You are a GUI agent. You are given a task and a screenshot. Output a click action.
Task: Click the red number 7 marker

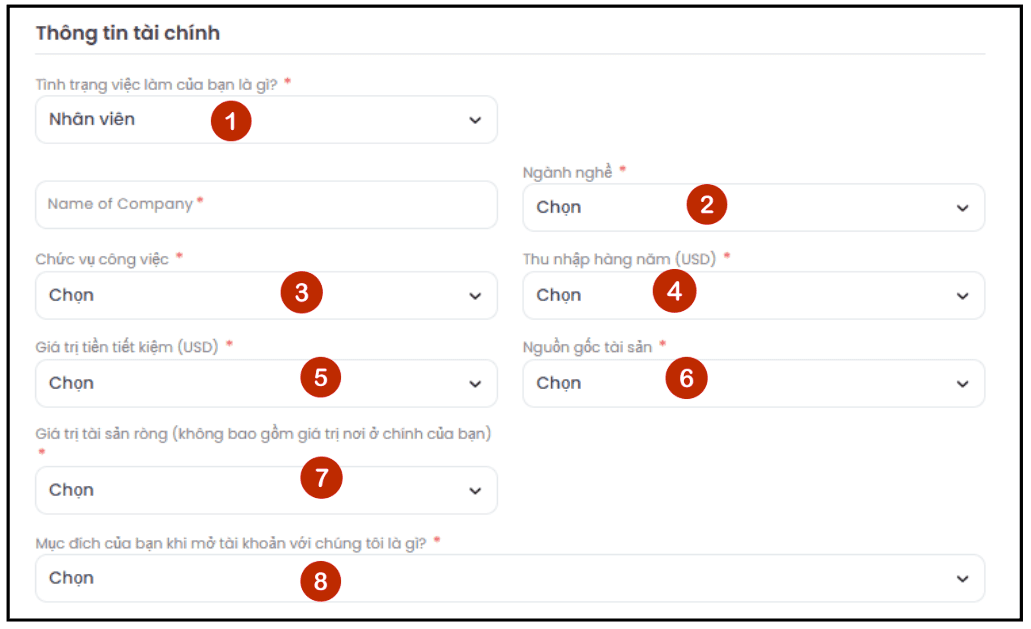pos(322,478)
